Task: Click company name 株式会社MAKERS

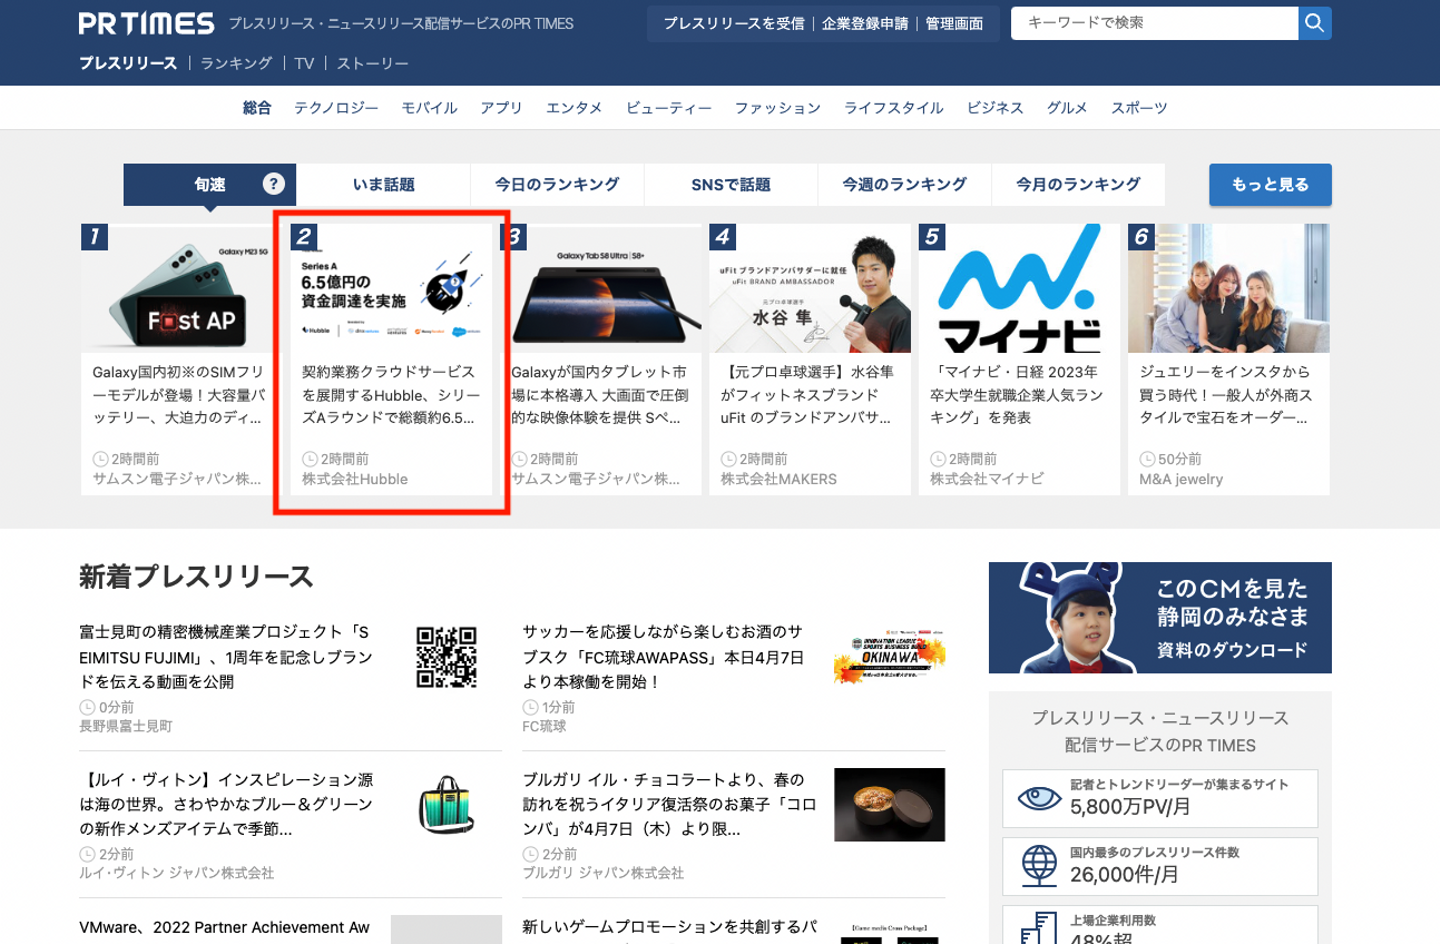Action: (x=779, y=479)
